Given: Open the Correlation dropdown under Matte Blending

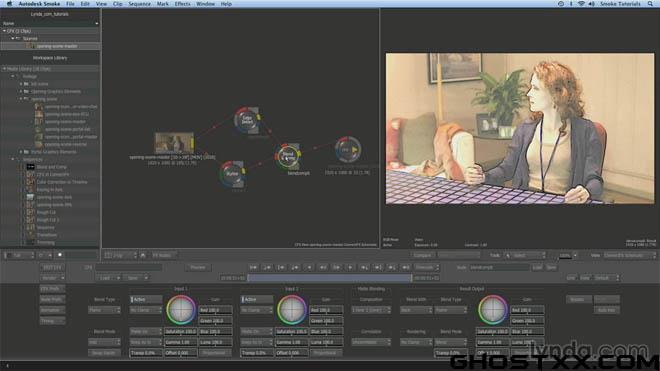Looking at the screenshot, I should coord(371,342).
